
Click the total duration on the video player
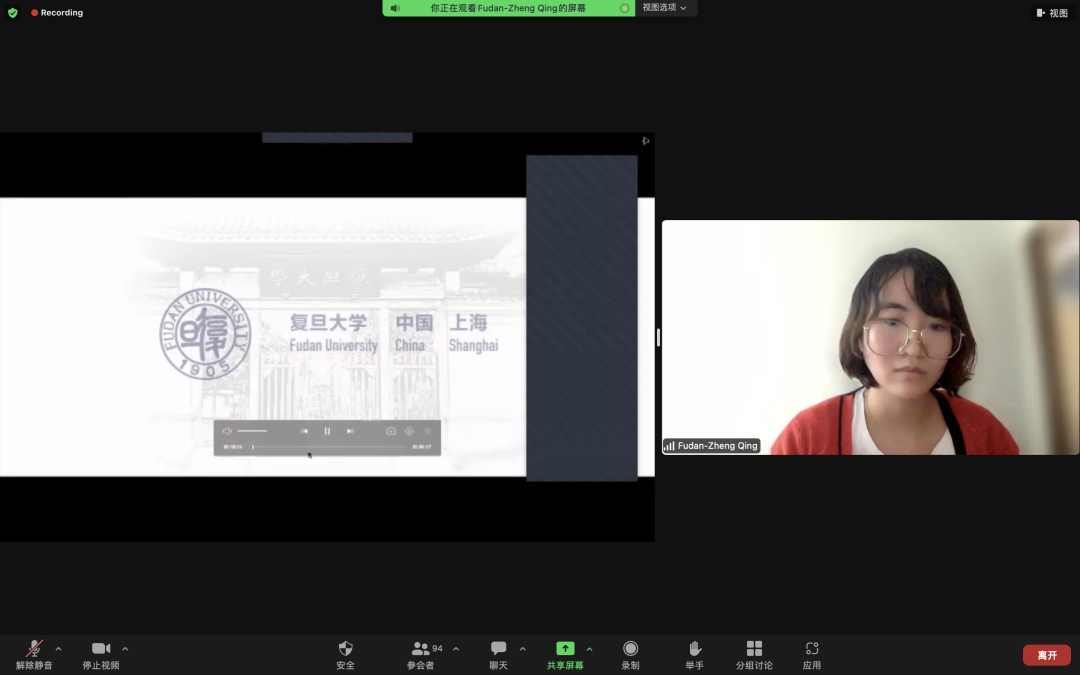(x=422, y=447)
